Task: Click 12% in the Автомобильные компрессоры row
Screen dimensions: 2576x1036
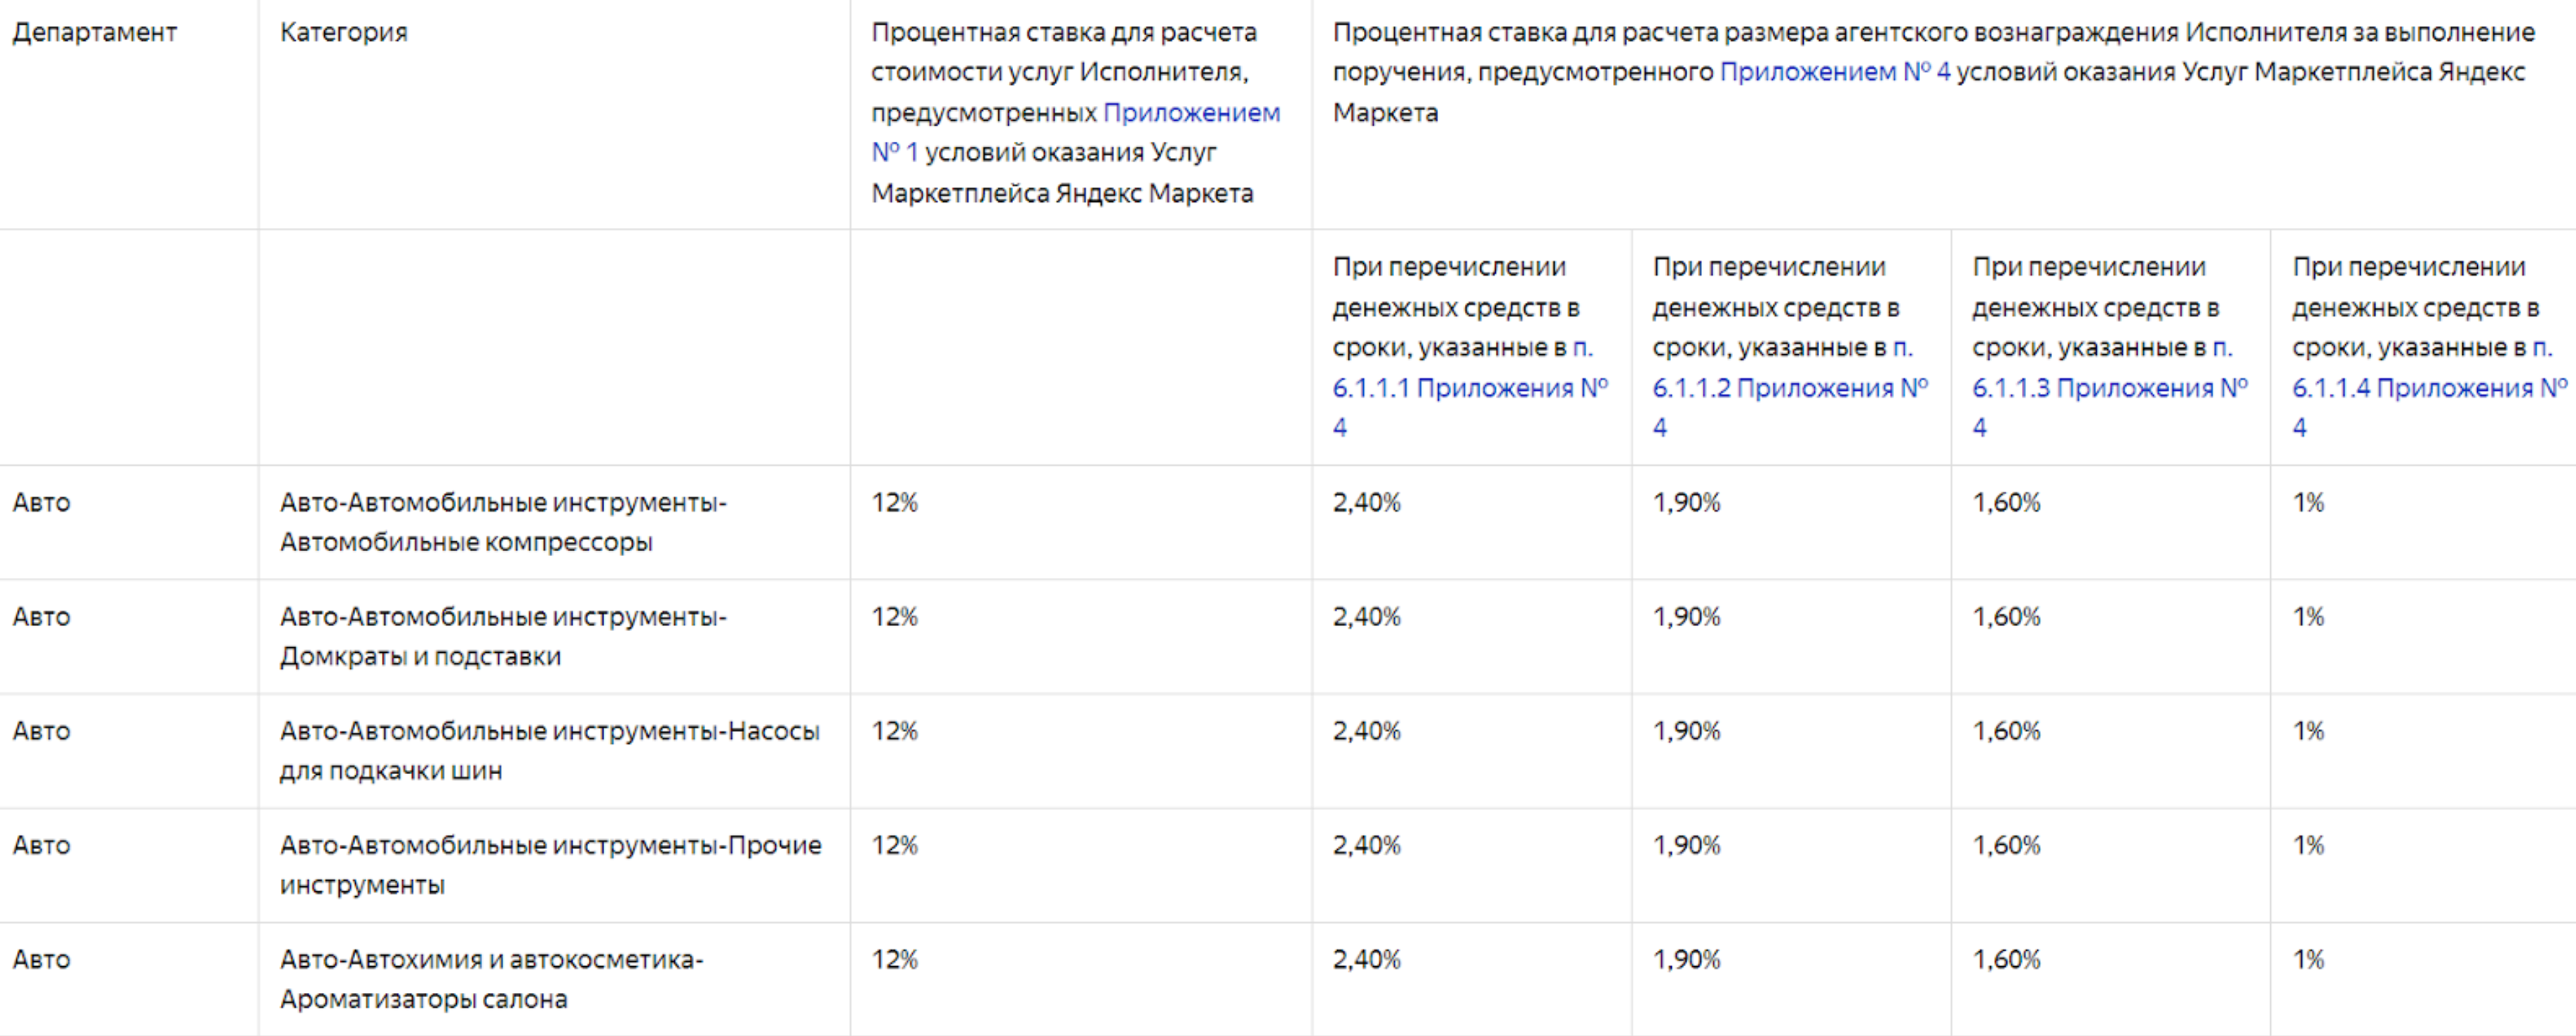Action: click(894, 502)
